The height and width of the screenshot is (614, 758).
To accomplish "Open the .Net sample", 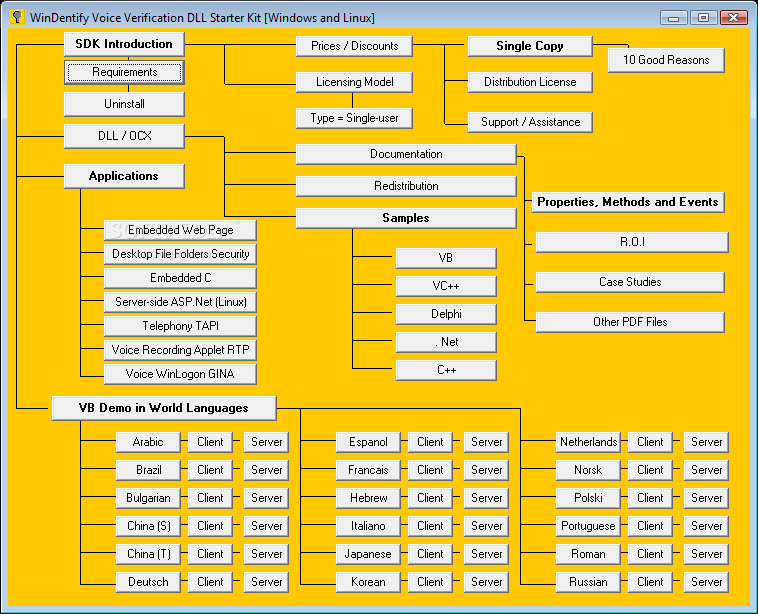I will (x=446, y=342).
